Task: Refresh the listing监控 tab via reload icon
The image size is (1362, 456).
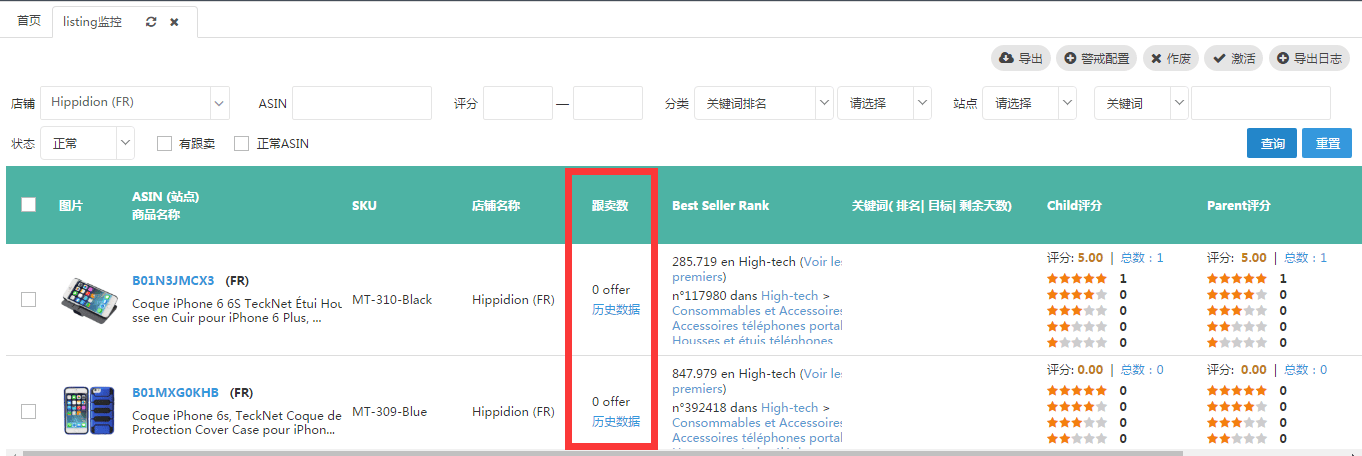Action: tap(151, 22)
